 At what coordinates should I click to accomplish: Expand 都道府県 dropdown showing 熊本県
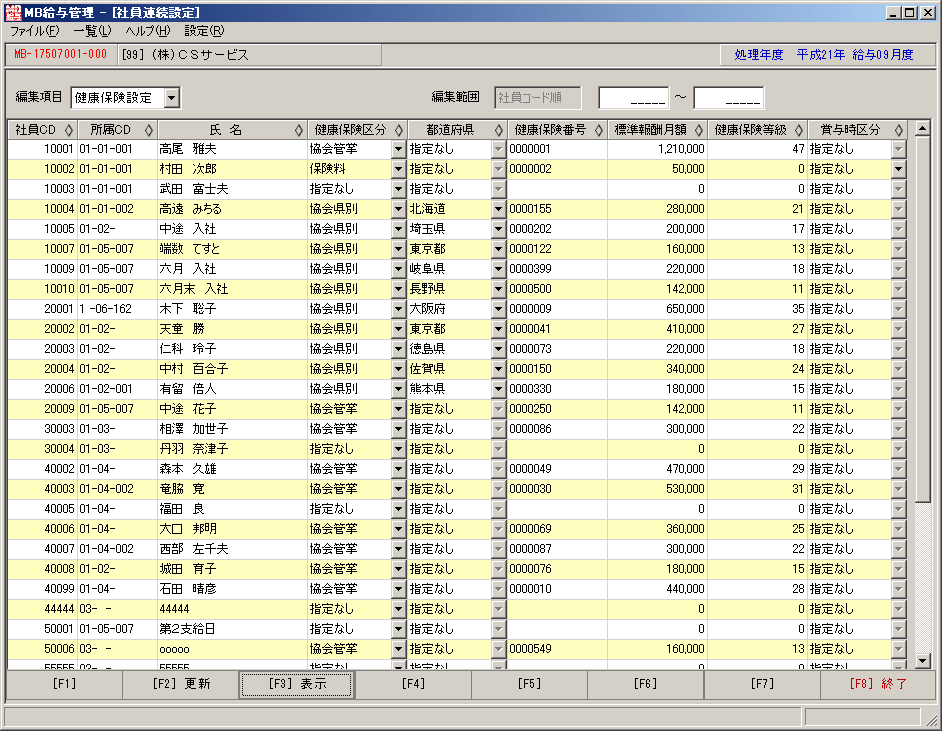coord(498,389)
